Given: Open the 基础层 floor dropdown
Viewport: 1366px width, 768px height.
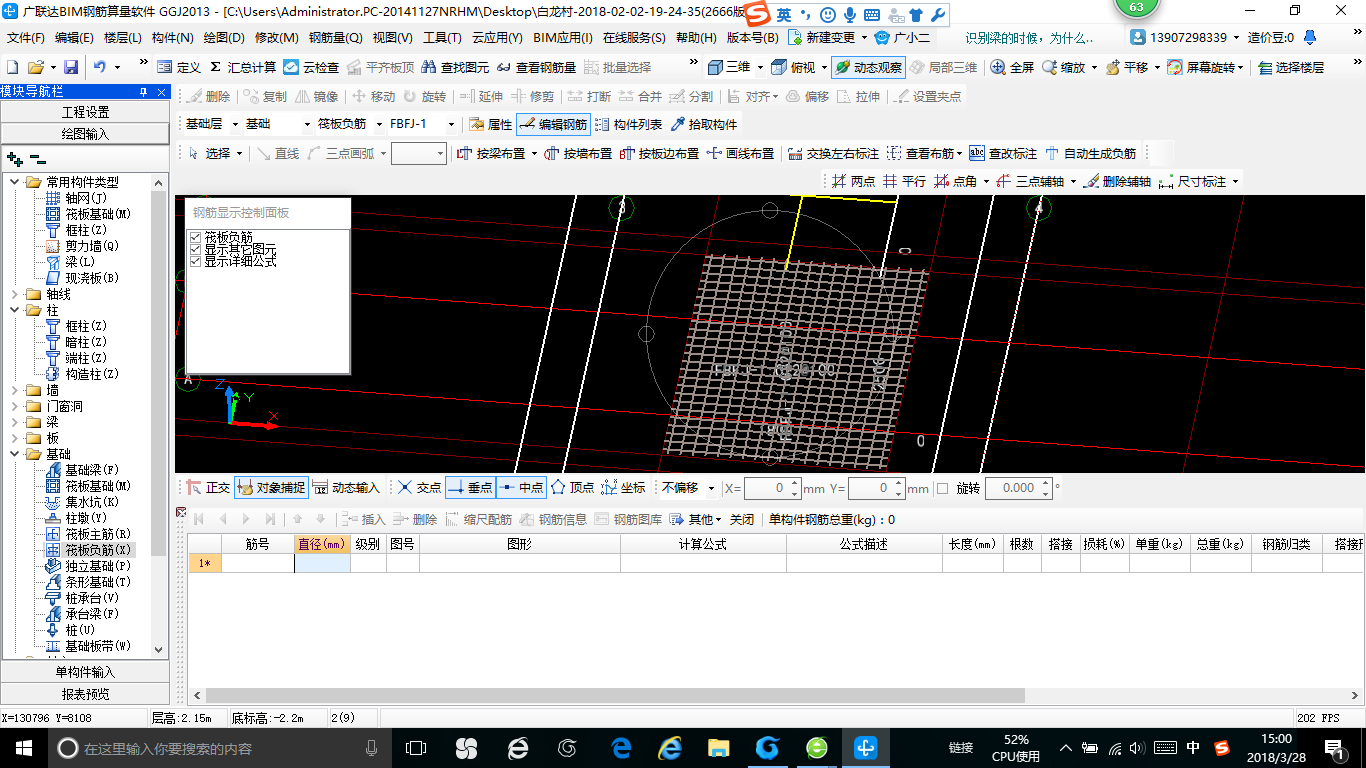Looking at the screenshot, I should (235, 124).
